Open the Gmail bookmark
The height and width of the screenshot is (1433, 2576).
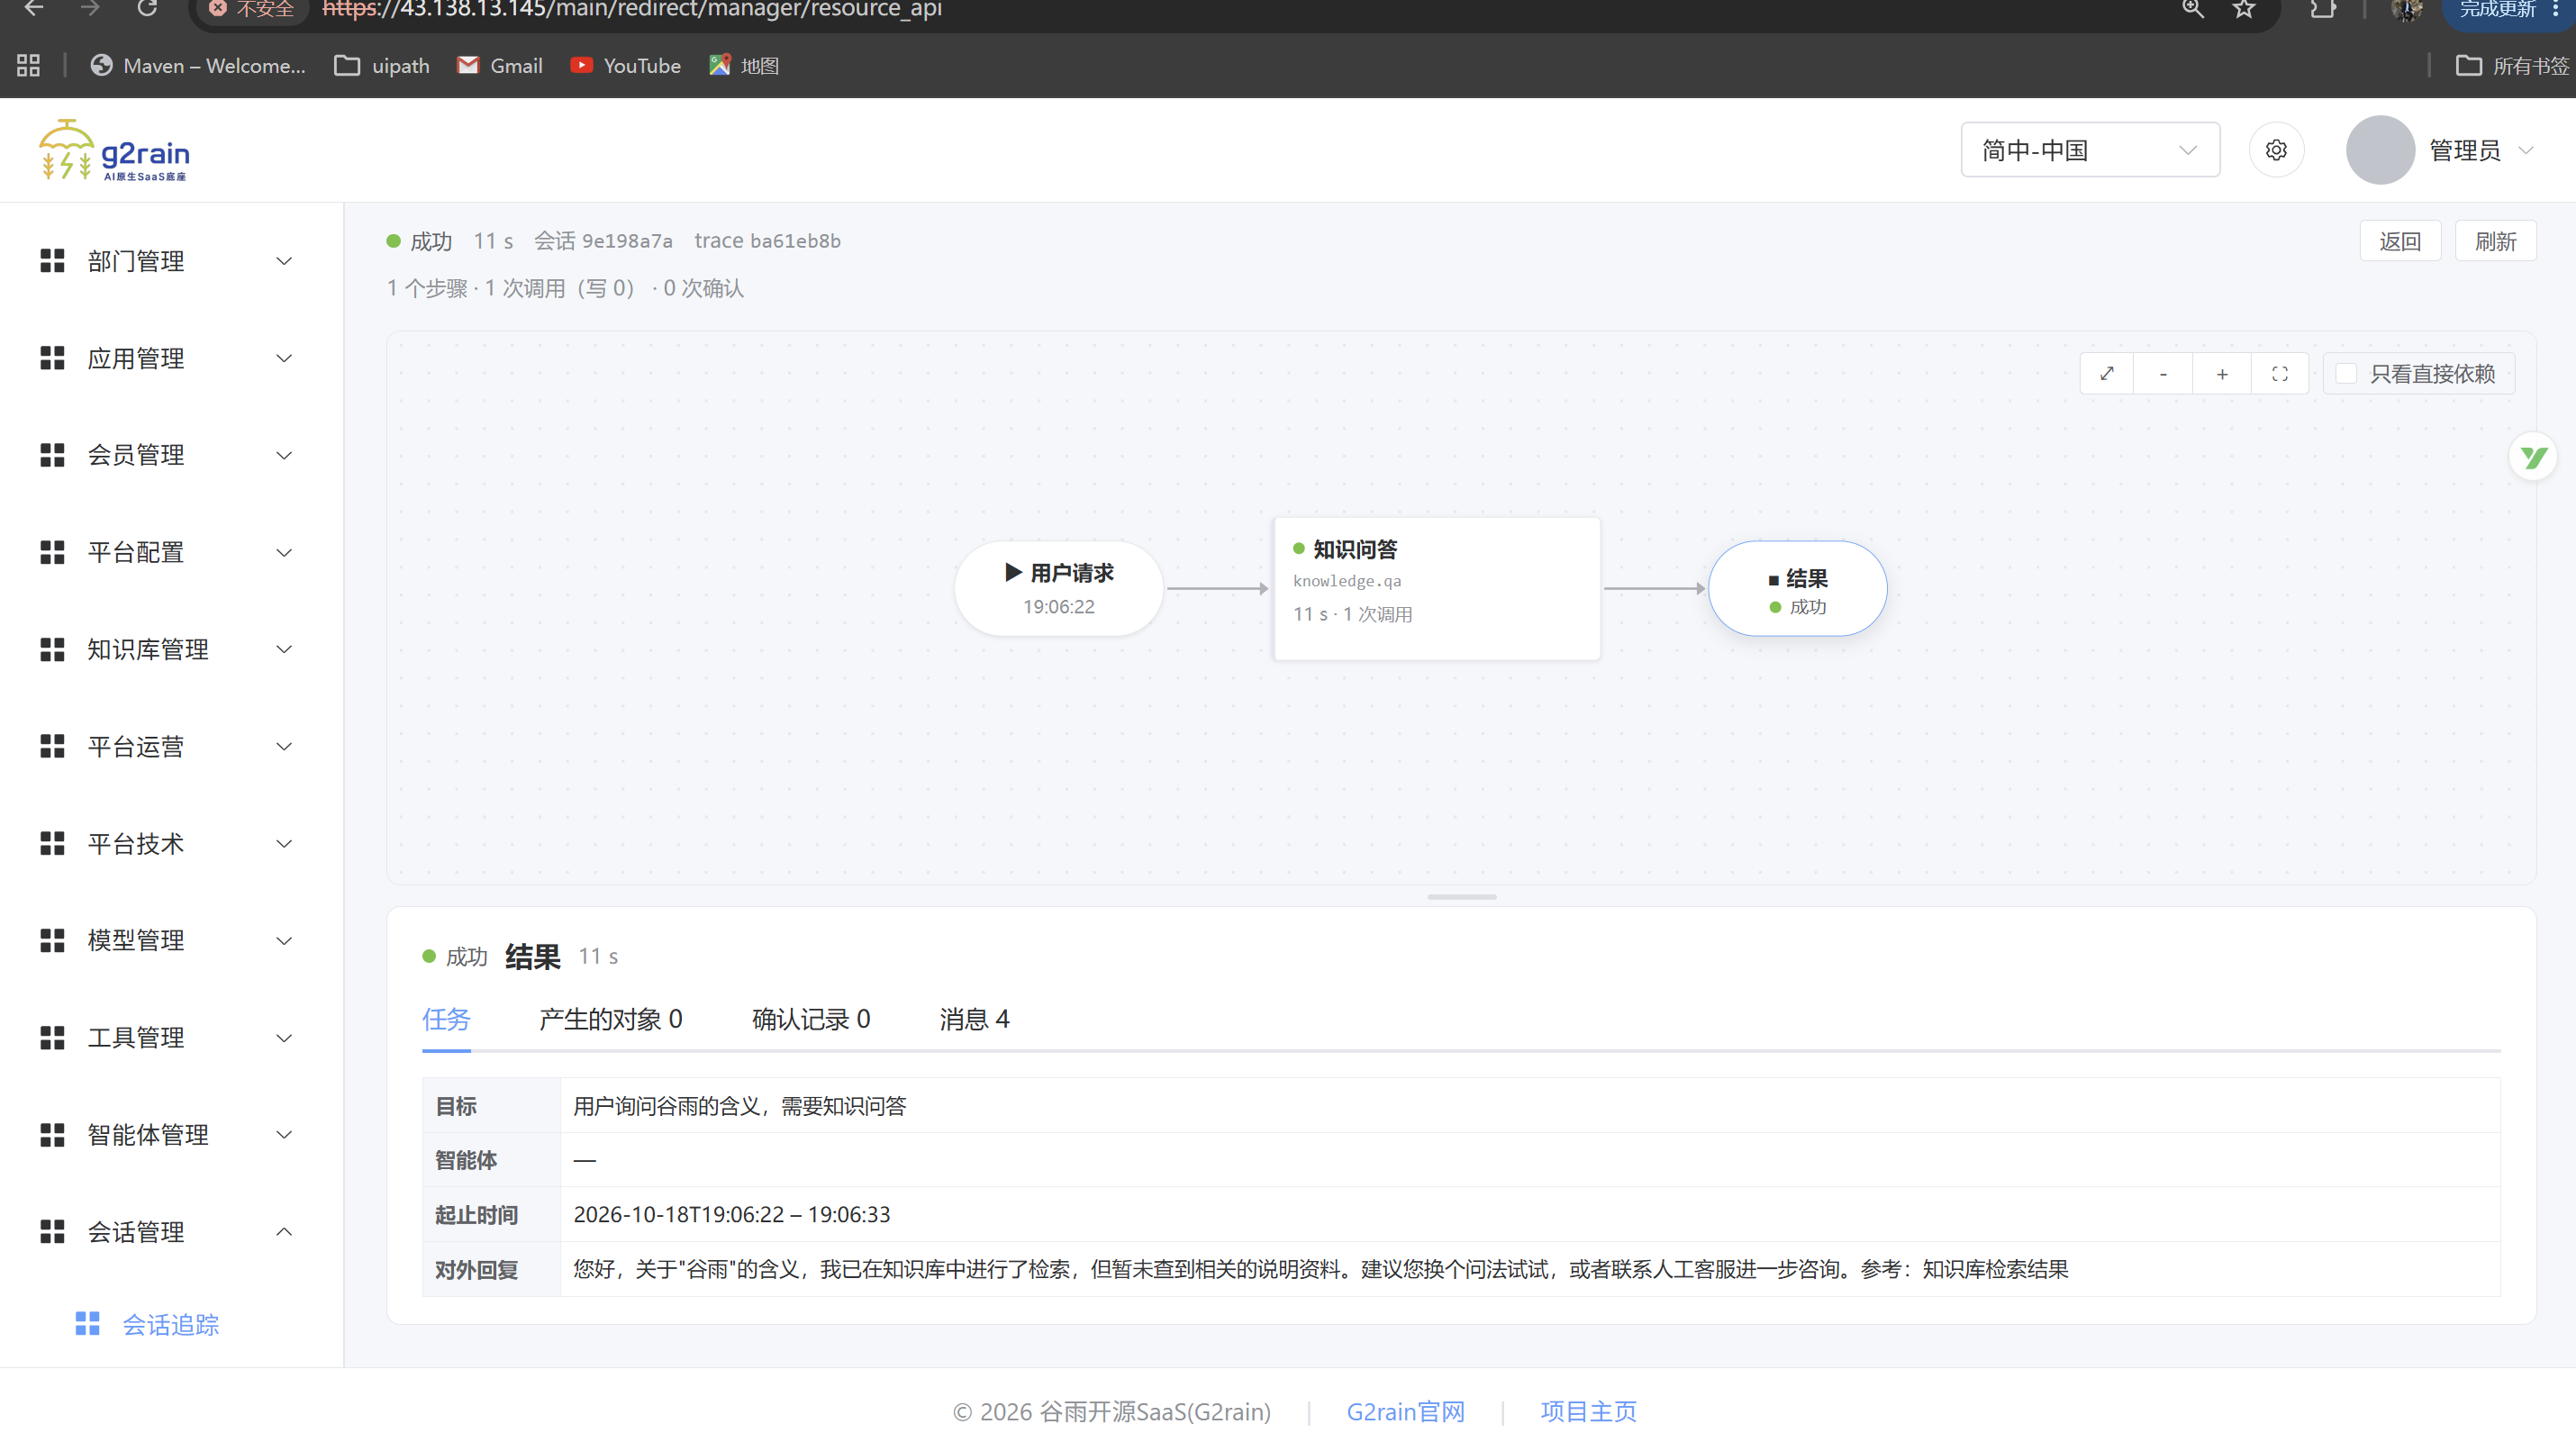pos(499,65)
